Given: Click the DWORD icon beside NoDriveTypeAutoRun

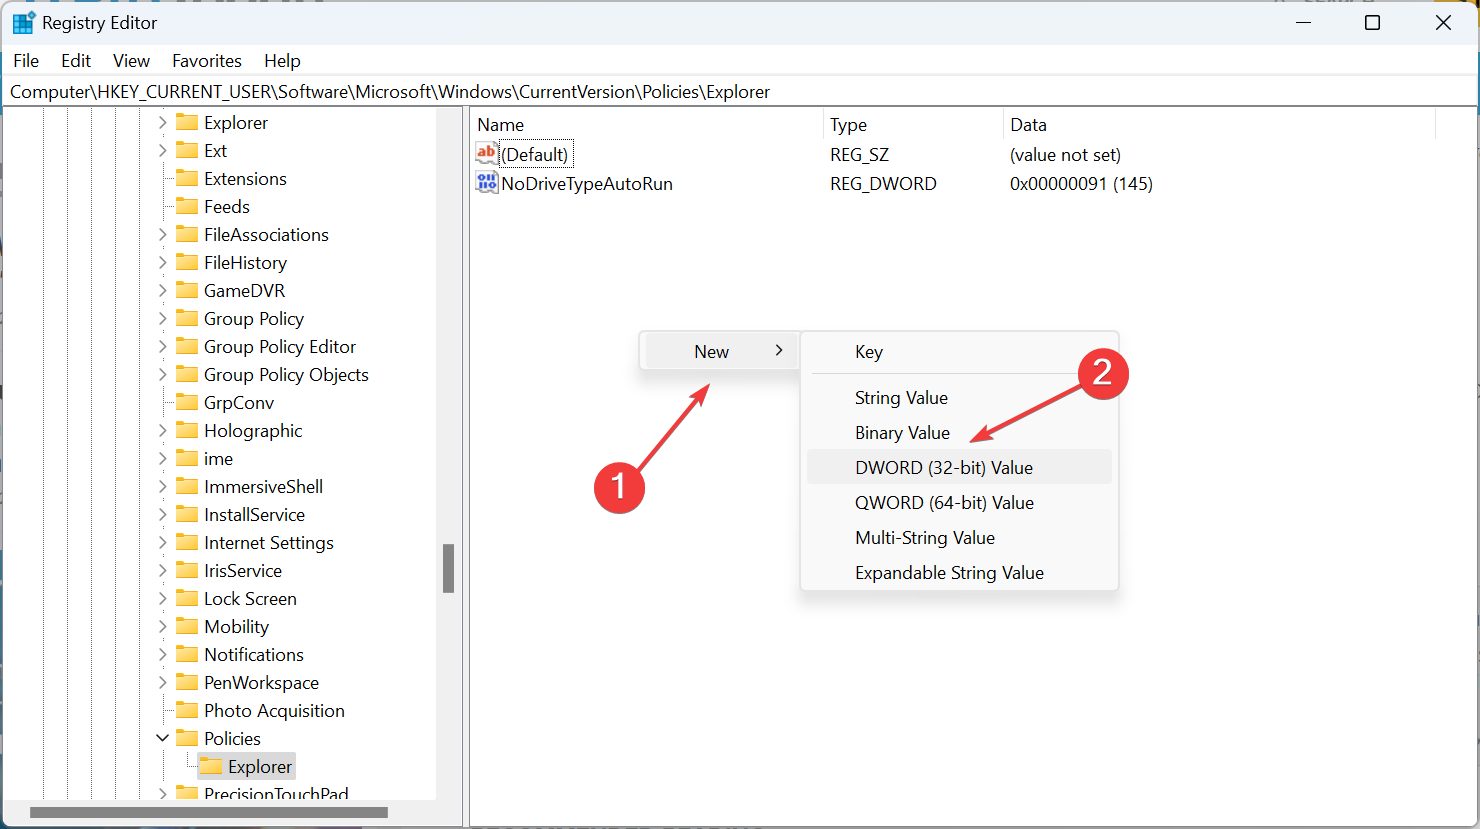Looking at the screenshot, I should [487, 183].
